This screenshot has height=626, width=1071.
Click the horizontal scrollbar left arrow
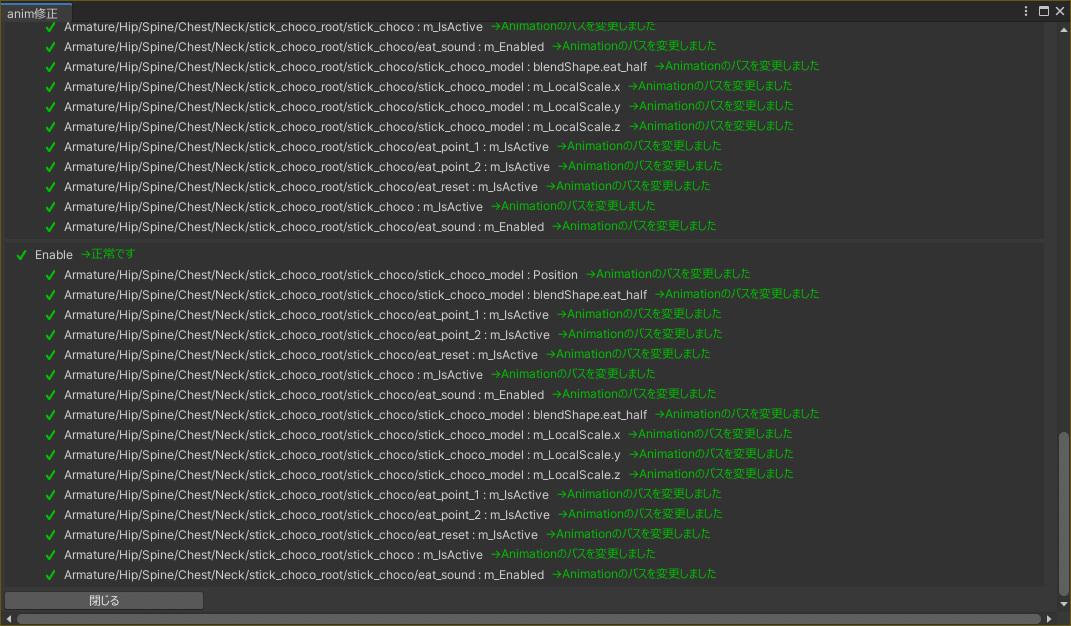pyautogui.click(x=9, y=618)
